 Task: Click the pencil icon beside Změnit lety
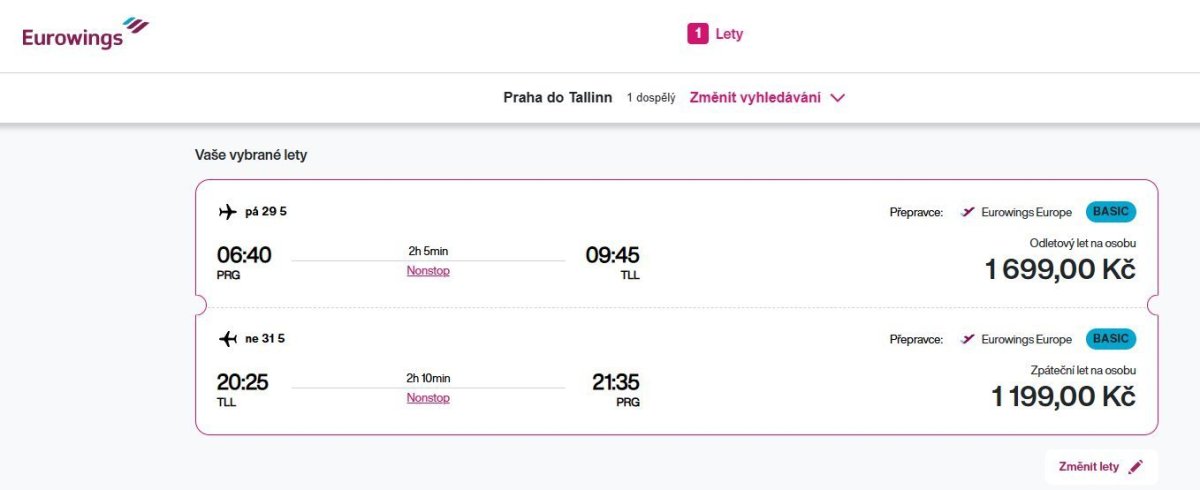click(1134, 467)
